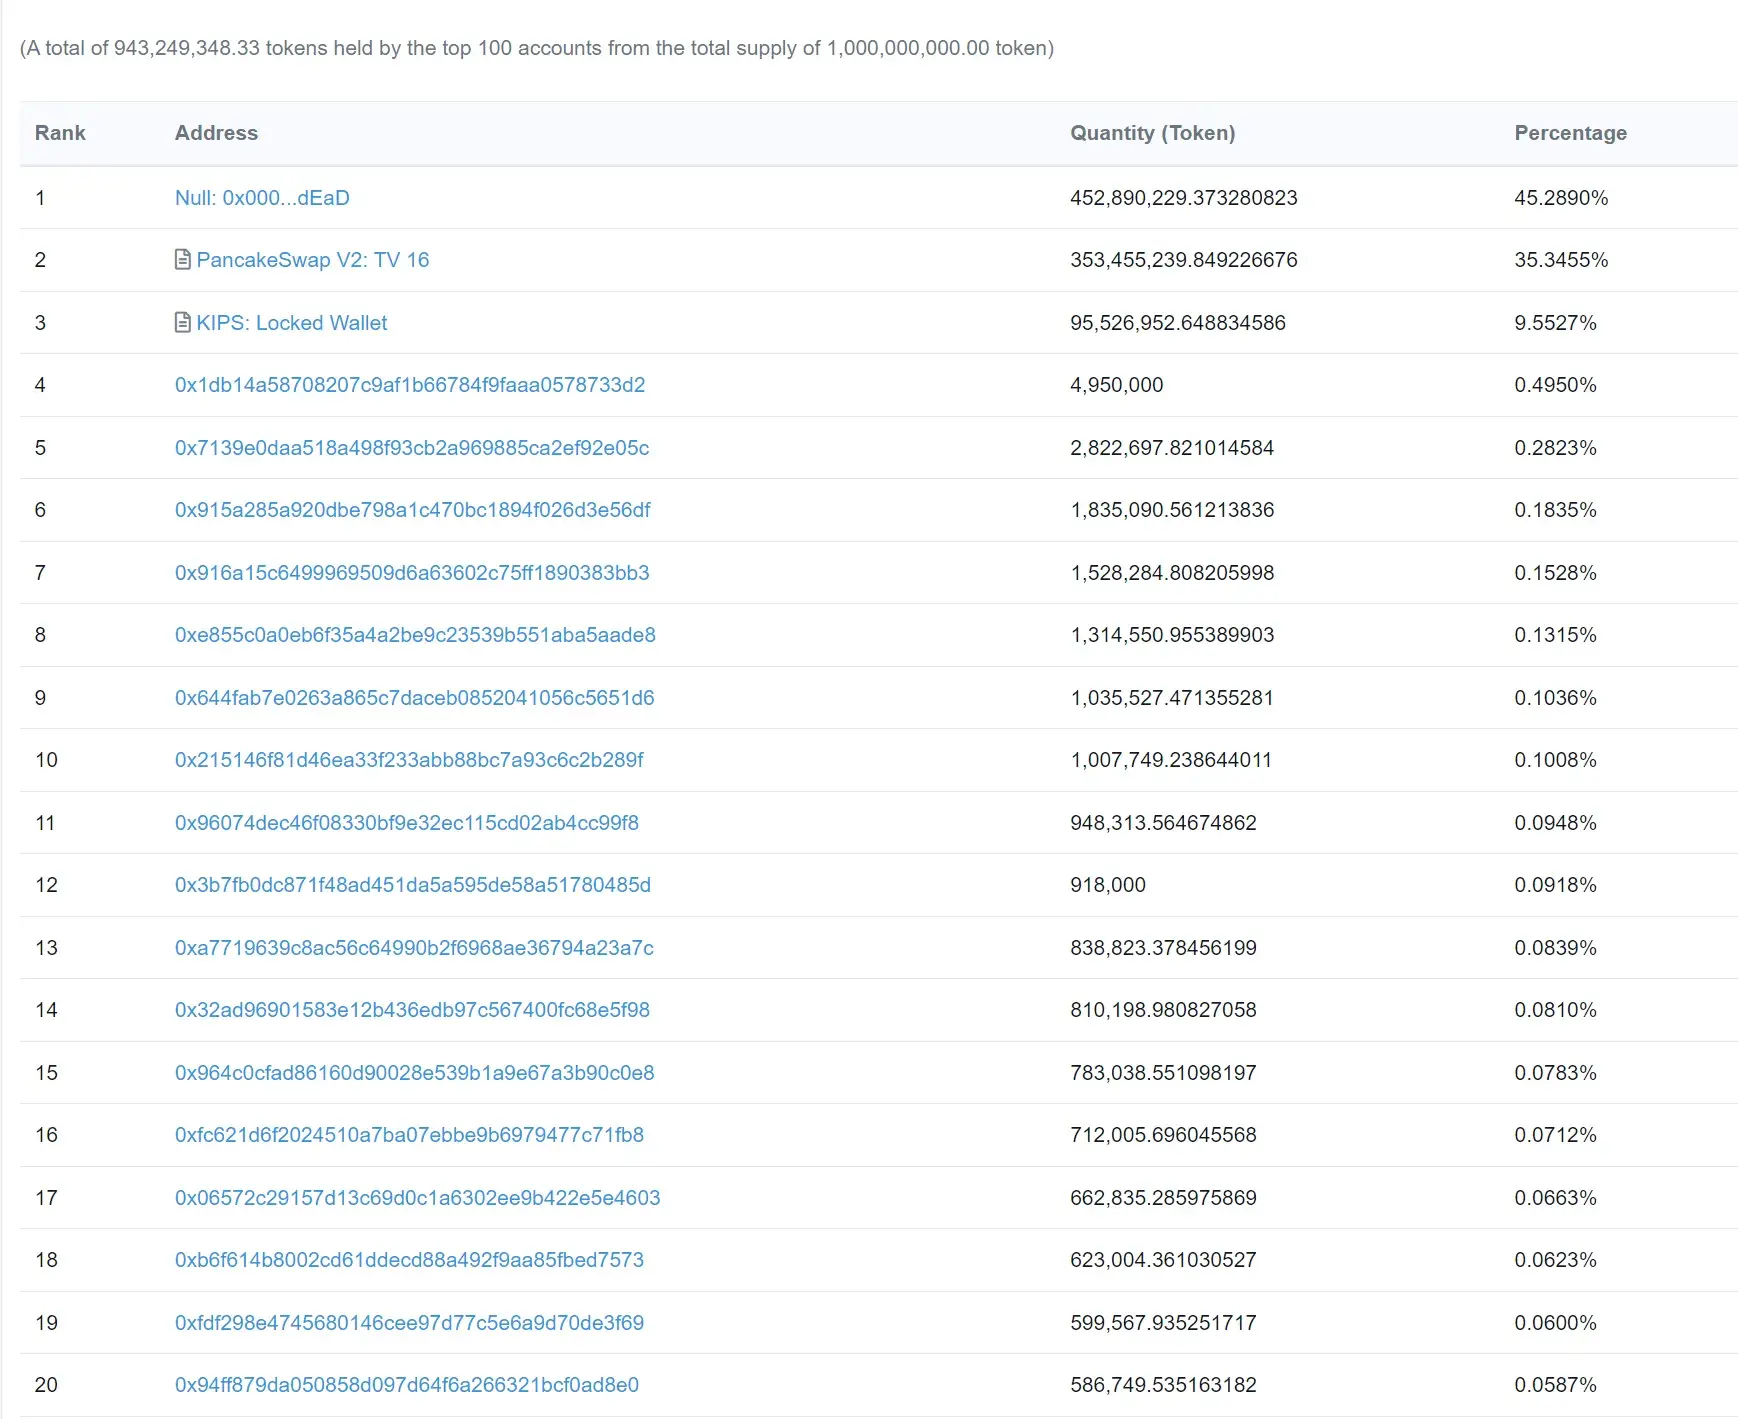Image resolution: width=1738 pixels, height=1419 pixels.
Task: Click the 0.0948% percentage value
Action: 1555,823
